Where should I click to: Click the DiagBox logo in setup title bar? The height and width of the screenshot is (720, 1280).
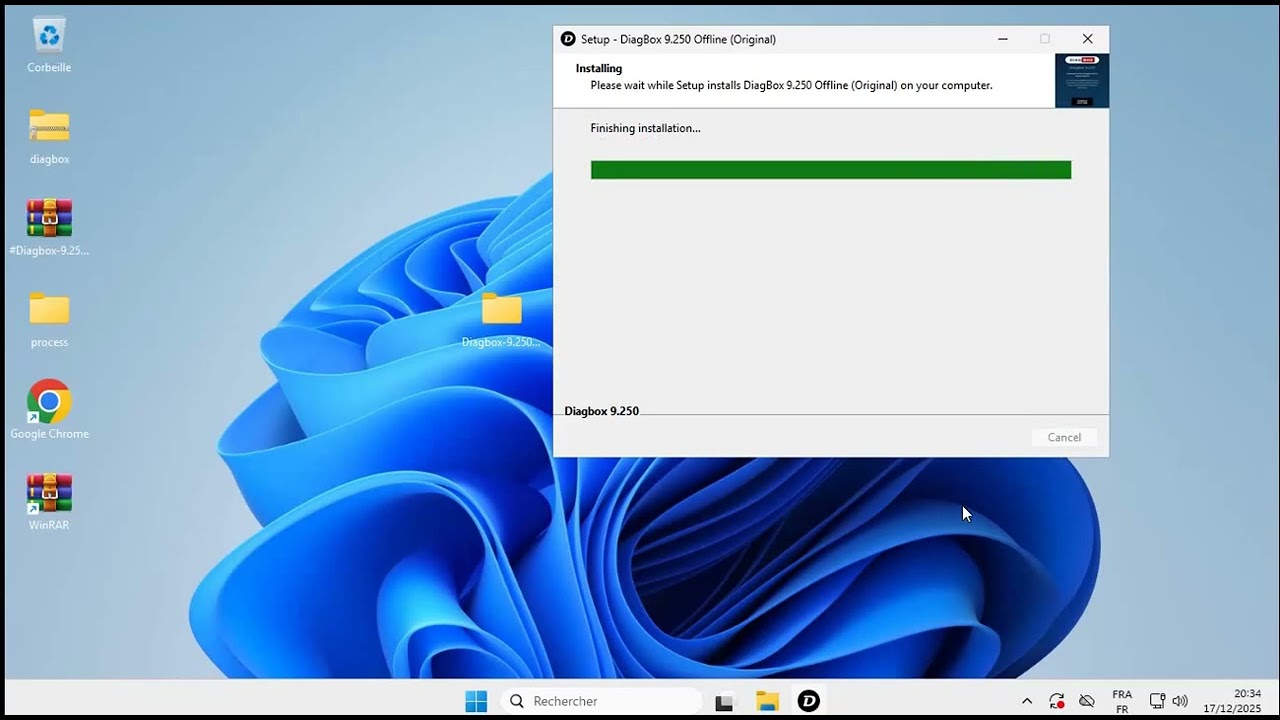pos(568,39)
